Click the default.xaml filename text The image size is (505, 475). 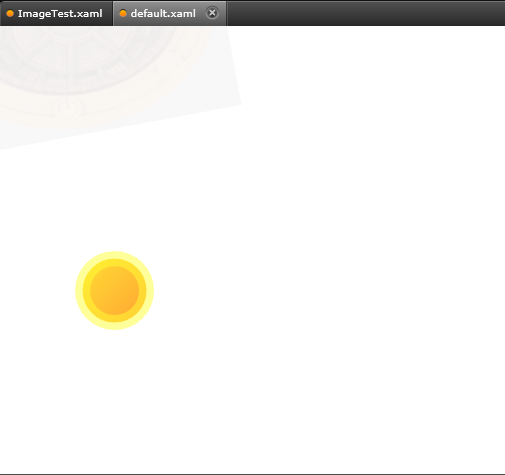163,13
